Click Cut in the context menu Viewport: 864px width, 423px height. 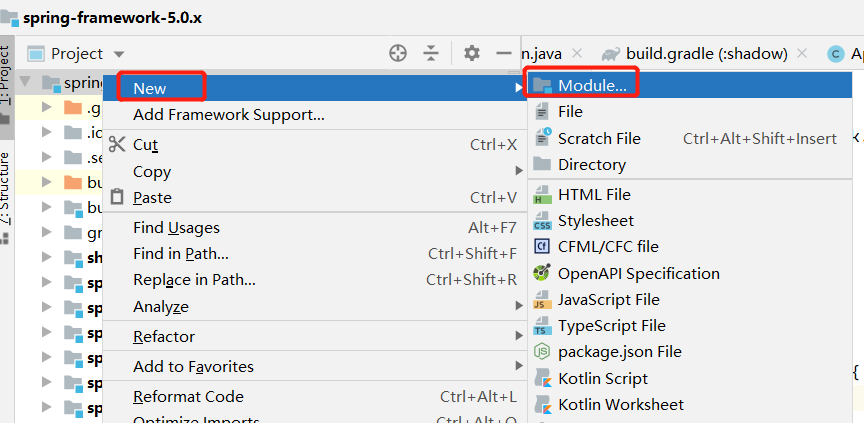click(314, 145)
